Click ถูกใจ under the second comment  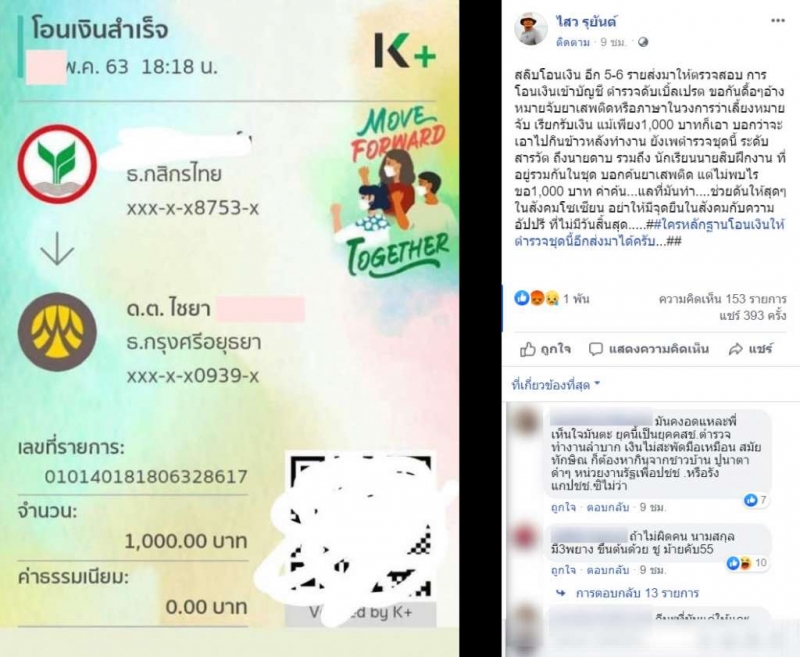point(563,570)
